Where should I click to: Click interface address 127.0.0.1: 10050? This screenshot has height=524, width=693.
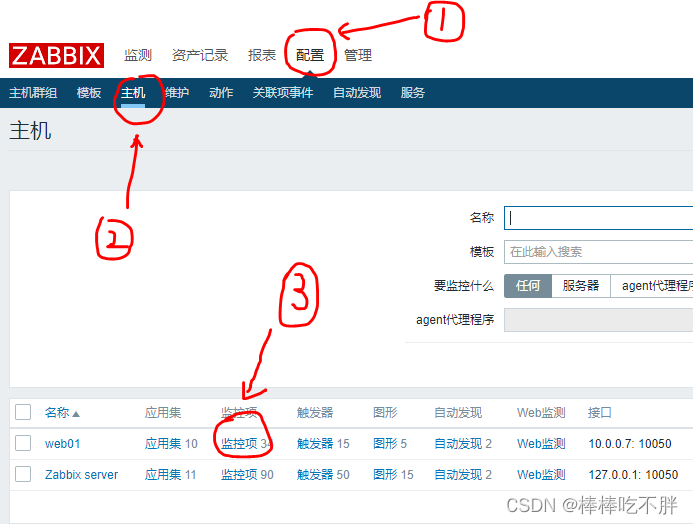pos(633,475)
